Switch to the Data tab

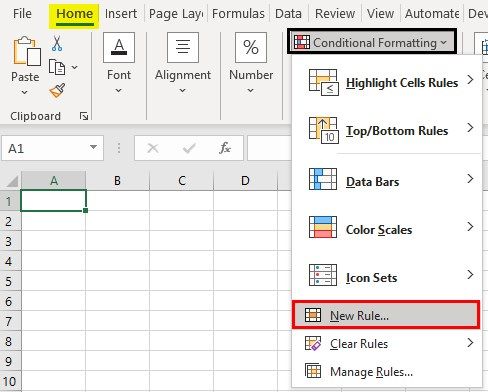[288, 14]
